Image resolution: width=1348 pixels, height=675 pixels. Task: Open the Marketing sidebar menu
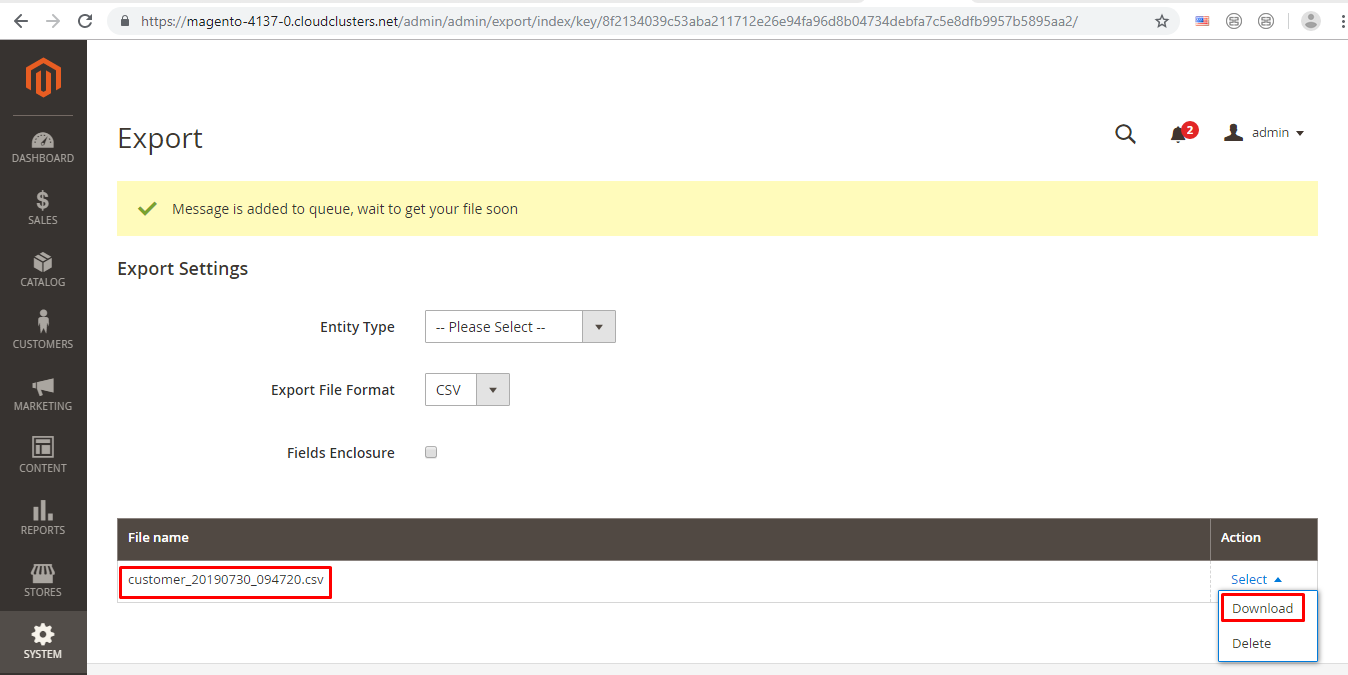click(43, 394)
